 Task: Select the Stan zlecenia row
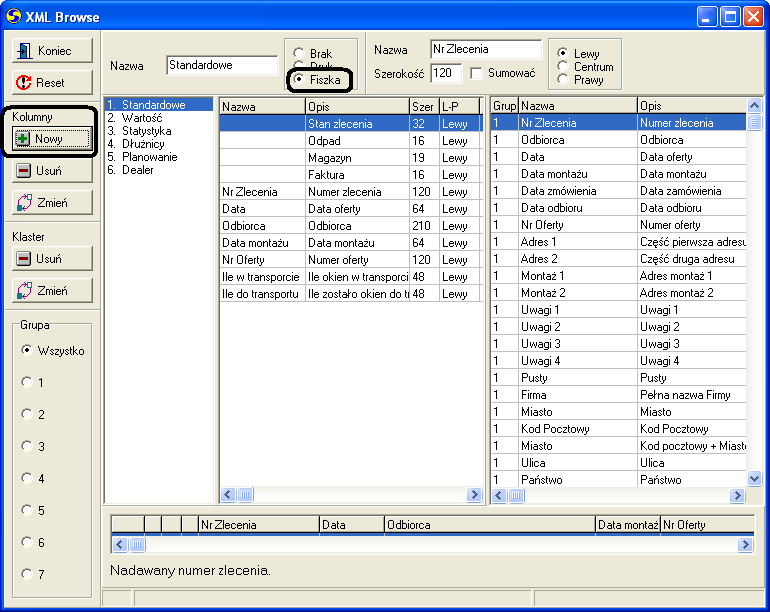[351, 124]
